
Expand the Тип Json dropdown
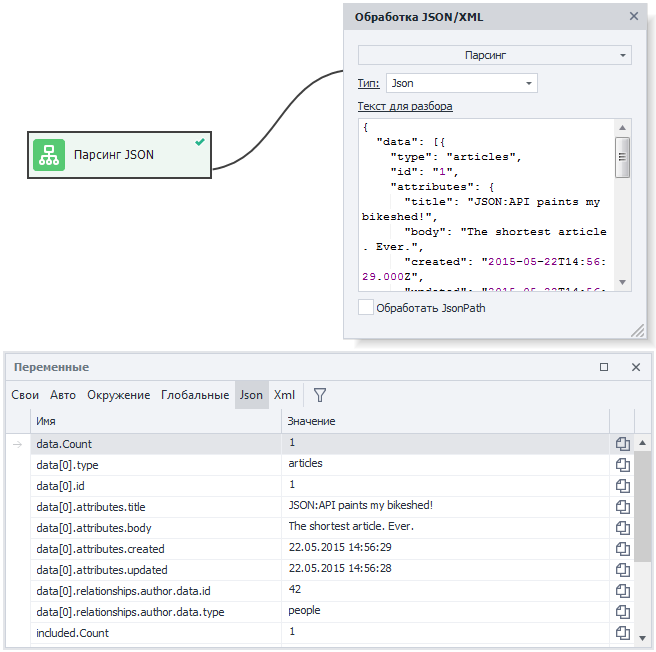pos(462,83)
